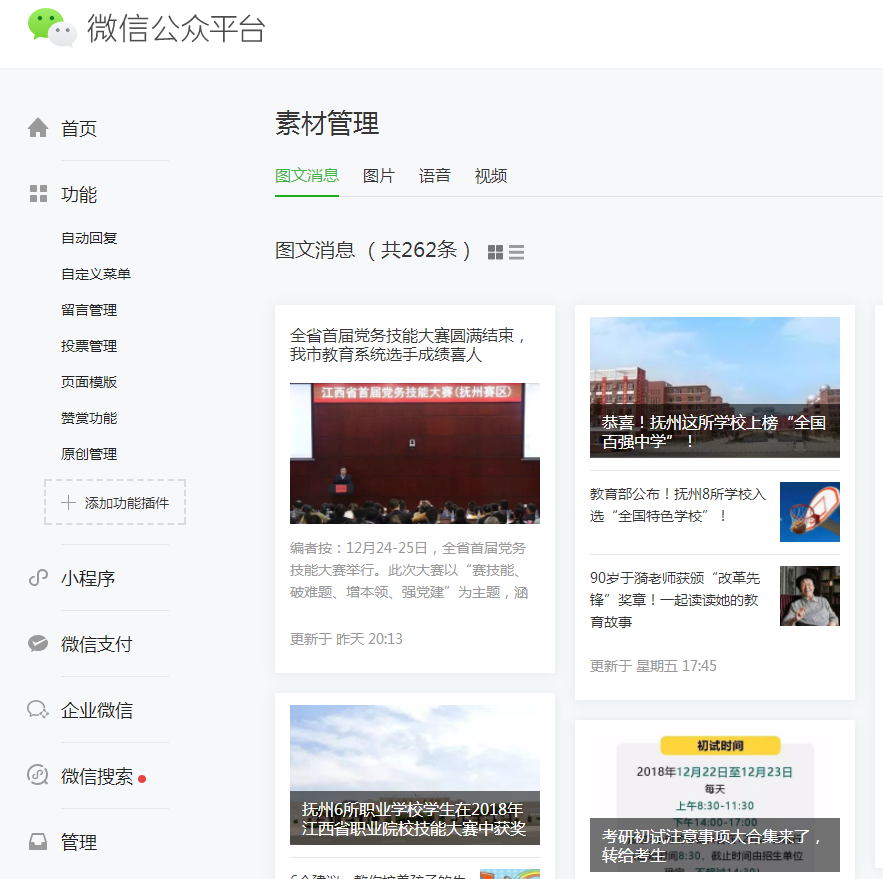Click the chat bubble icon beside 企业微信

[38, 709]
